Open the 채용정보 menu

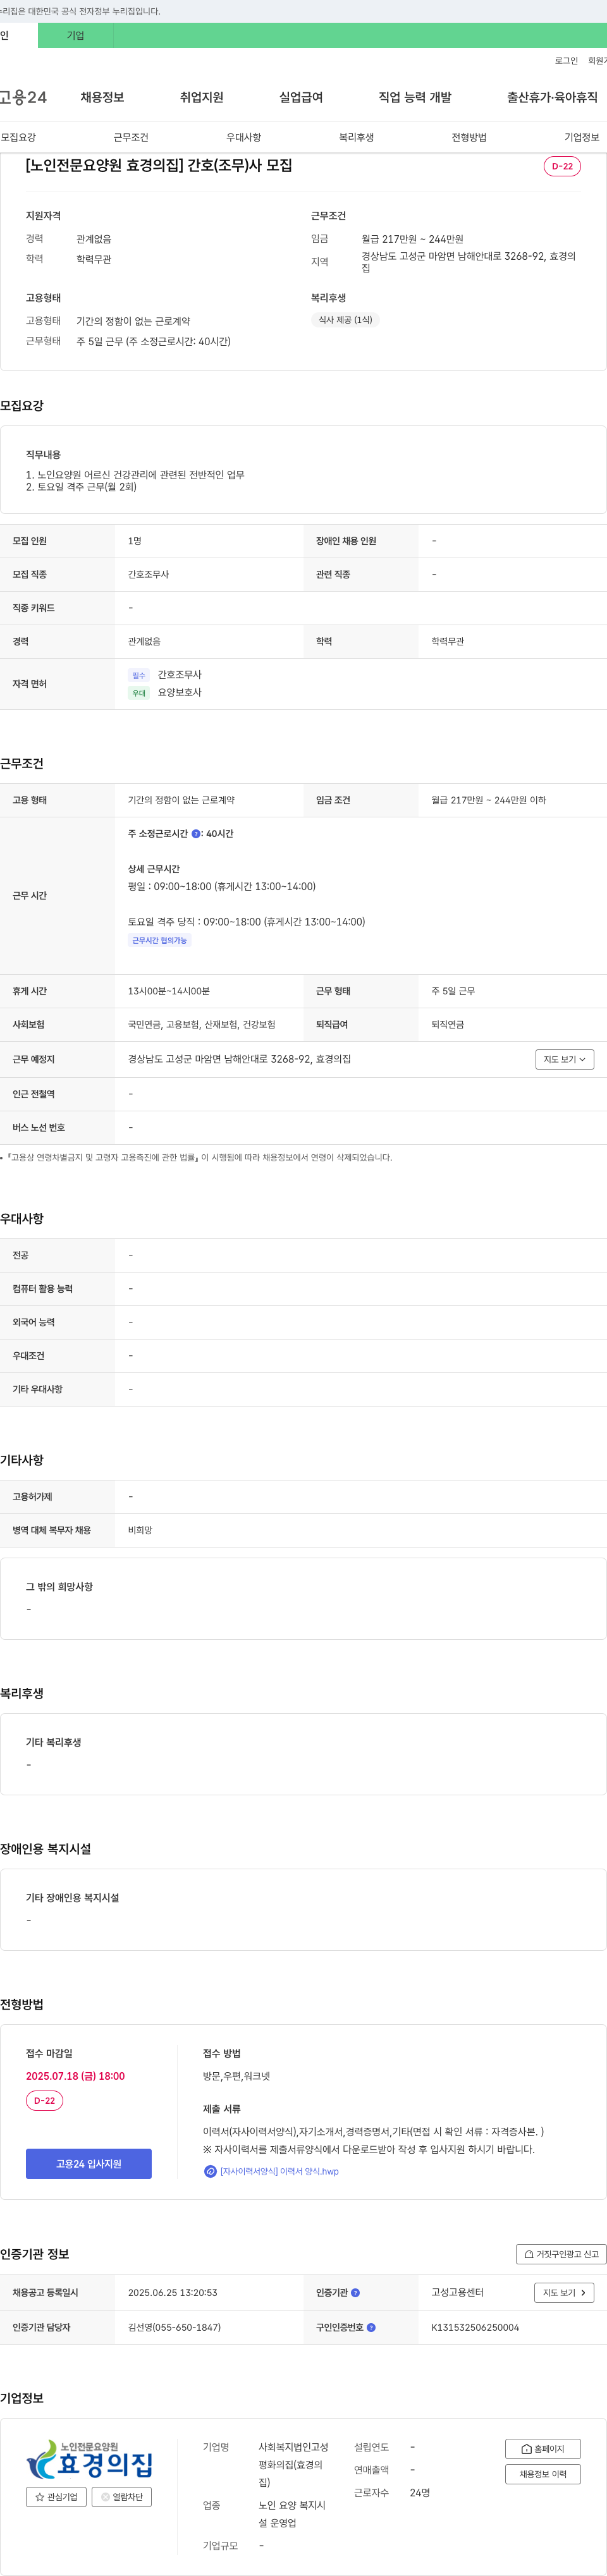[x=102, y=97]
